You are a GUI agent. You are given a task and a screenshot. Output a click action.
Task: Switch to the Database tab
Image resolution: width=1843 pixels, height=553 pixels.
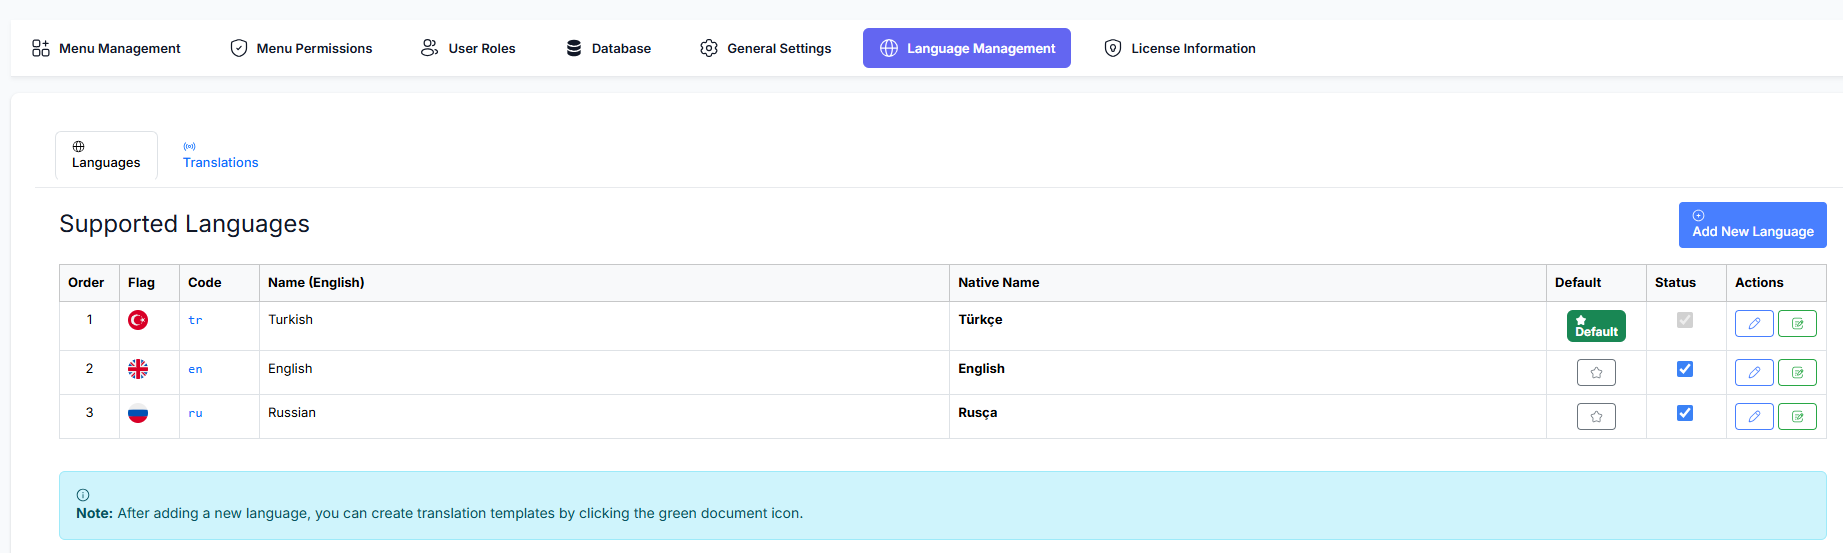pos(608,48)
